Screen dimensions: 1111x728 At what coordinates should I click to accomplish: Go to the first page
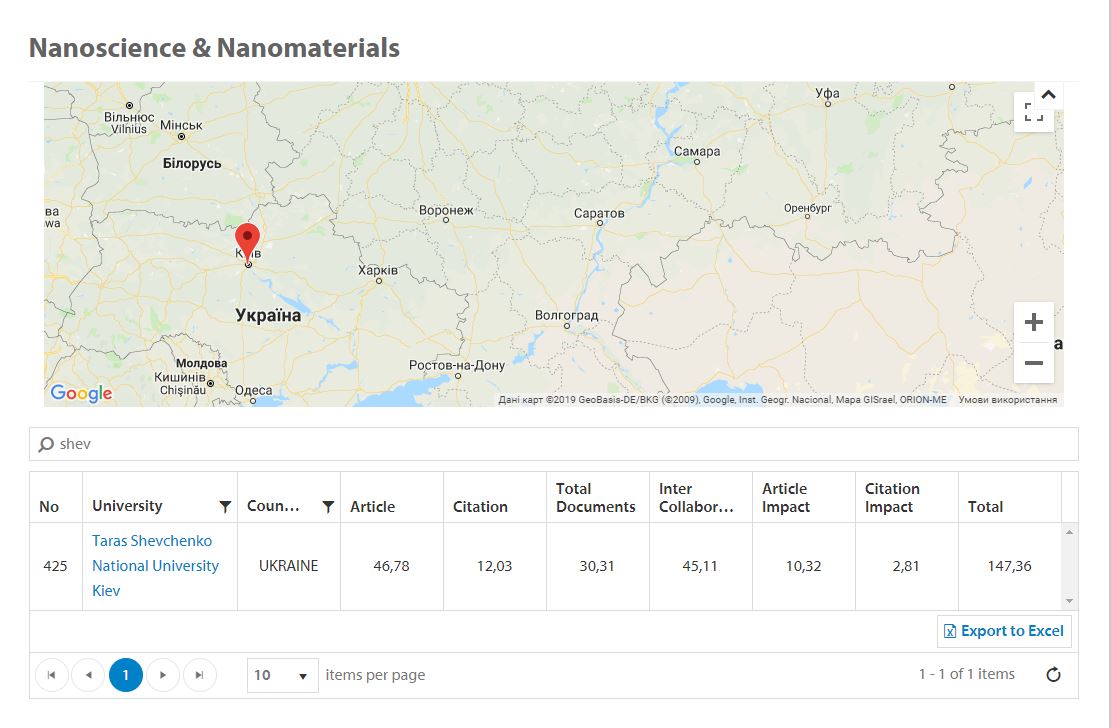click(x=52, y=675)
